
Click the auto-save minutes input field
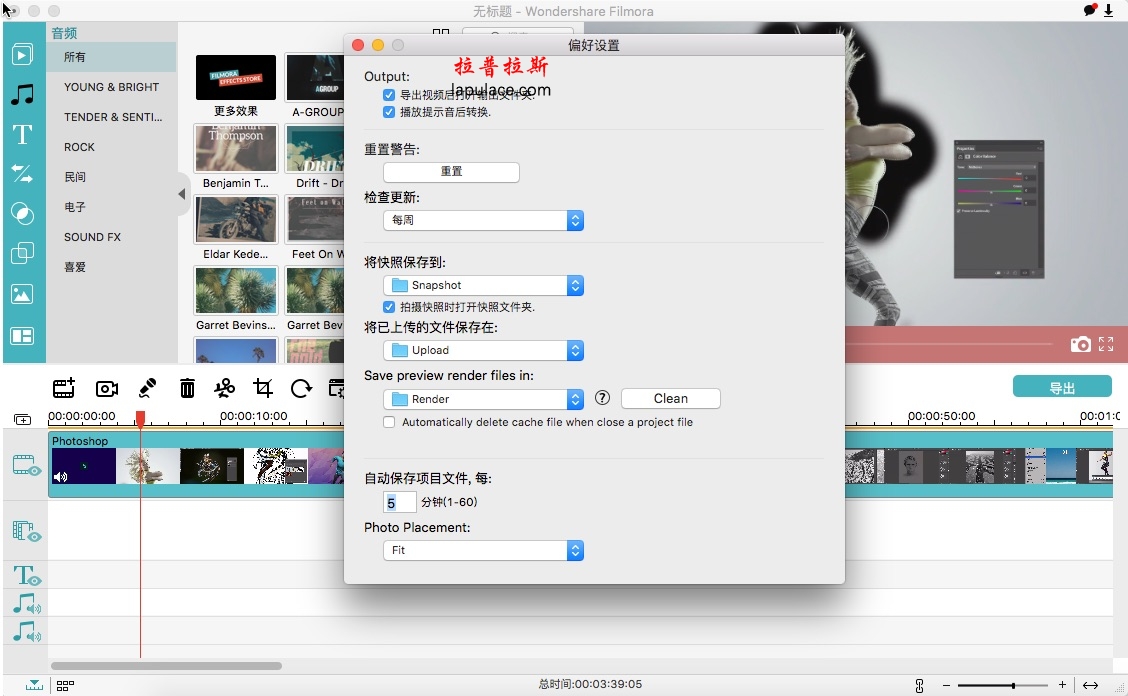pyautogui.click(x=400, y=502)
